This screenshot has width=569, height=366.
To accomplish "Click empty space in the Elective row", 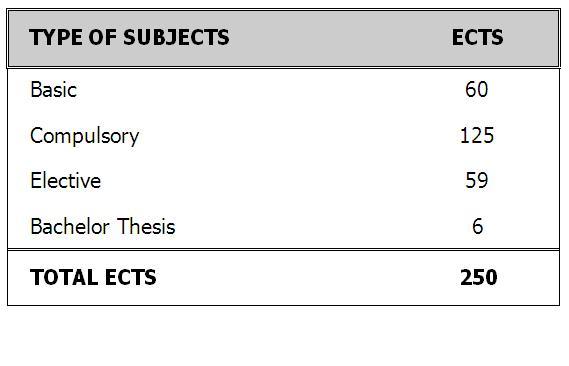I will click(283, 180).
